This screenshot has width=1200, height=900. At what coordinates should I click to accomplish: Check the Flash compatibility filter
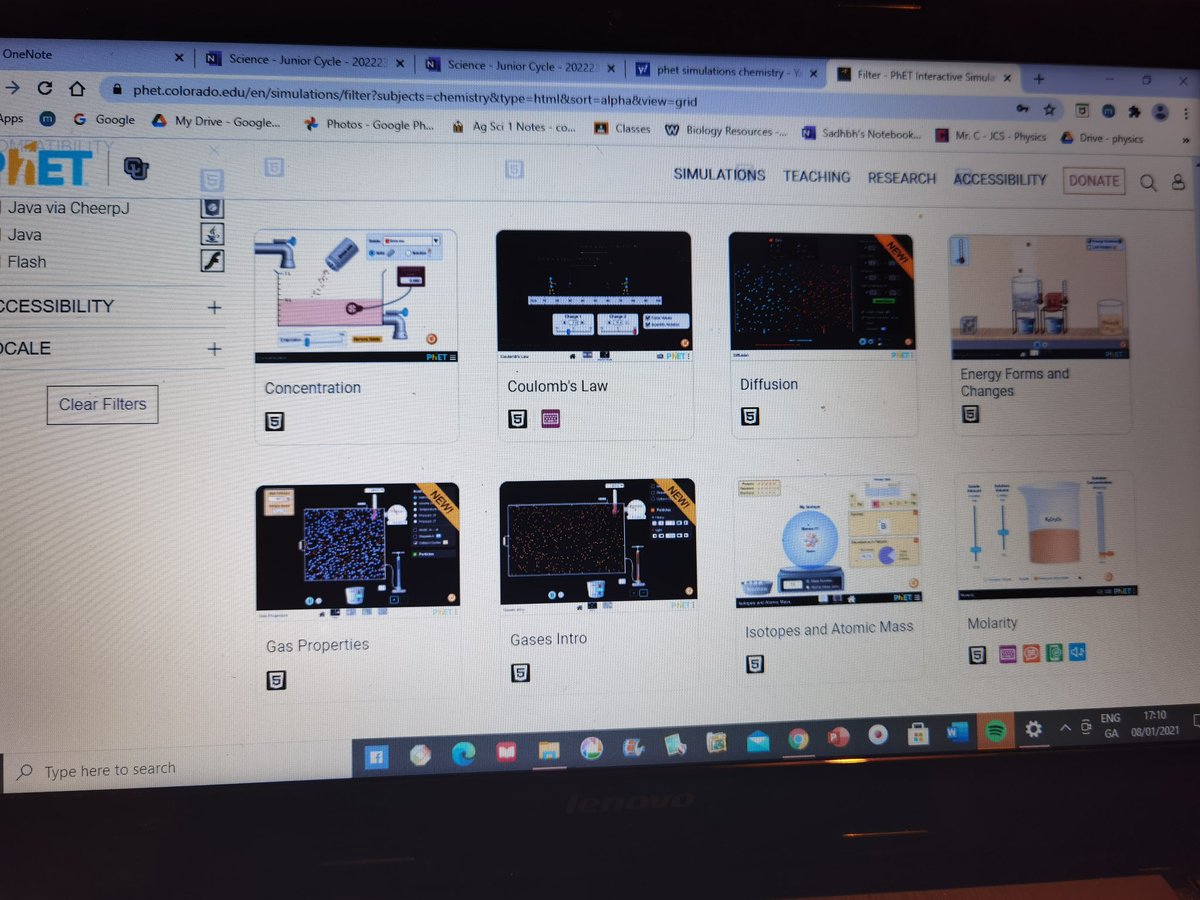pyautogui.click(x=4, y=262)
